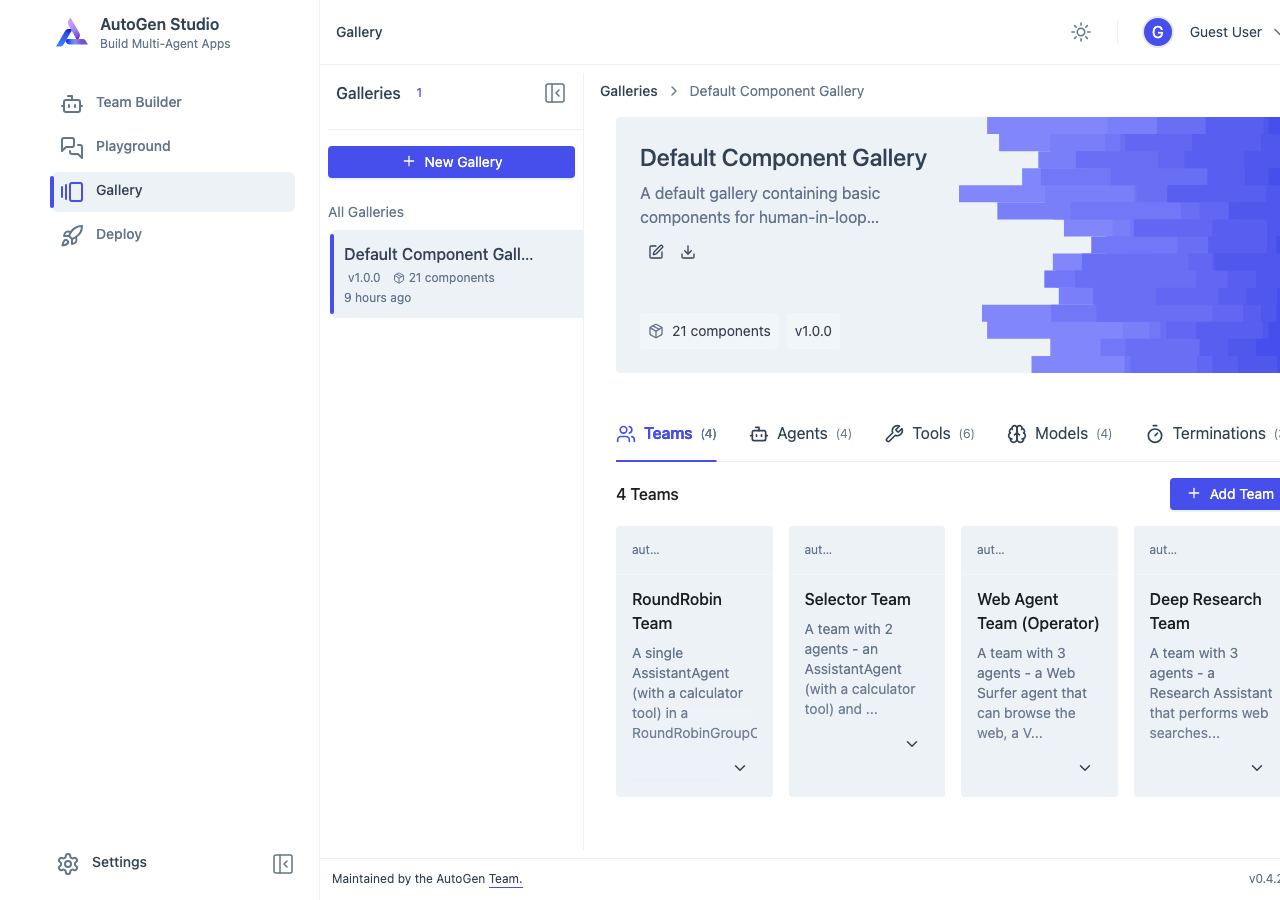Click the AutoGen Studio logo icon
Screen dimensions: 1280x900
[x=72, y=33]
